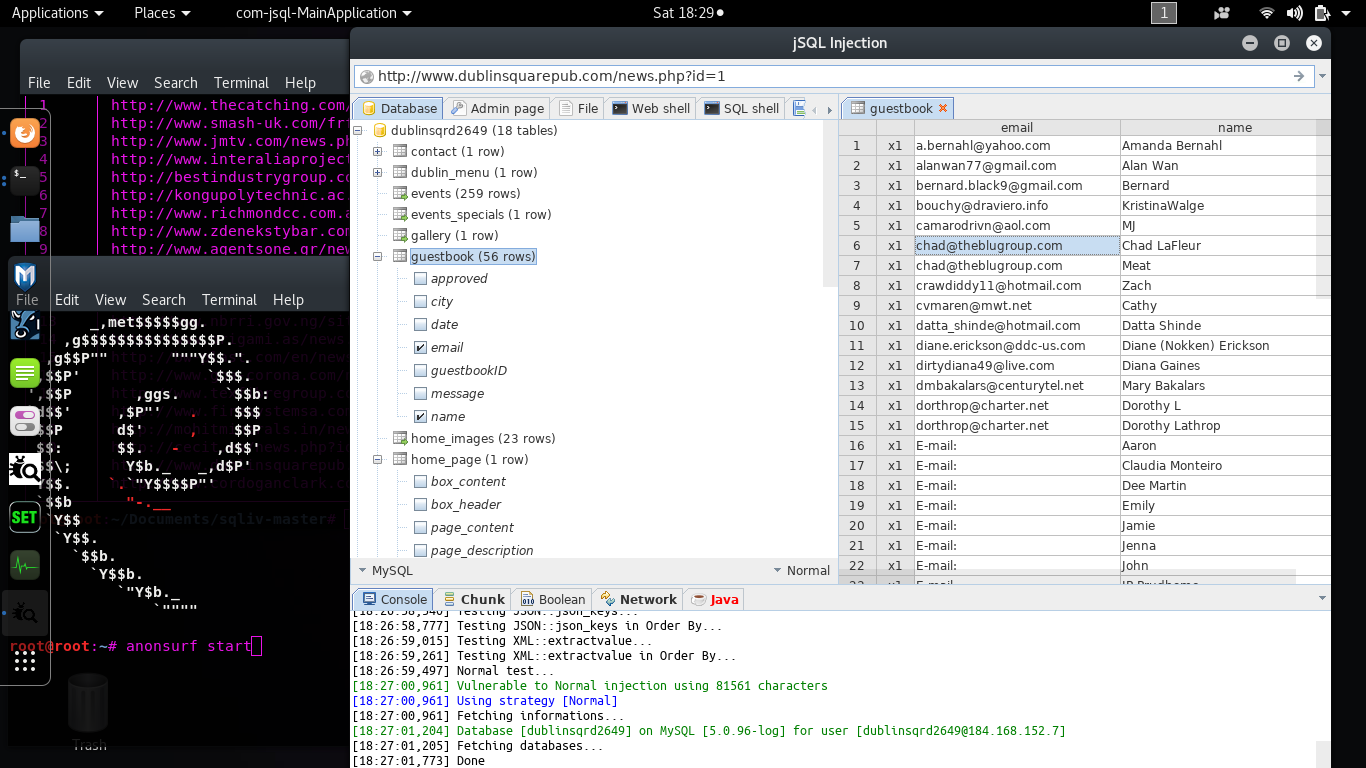
Task: Open the Places menu in top bar
Action: [162, 13]
